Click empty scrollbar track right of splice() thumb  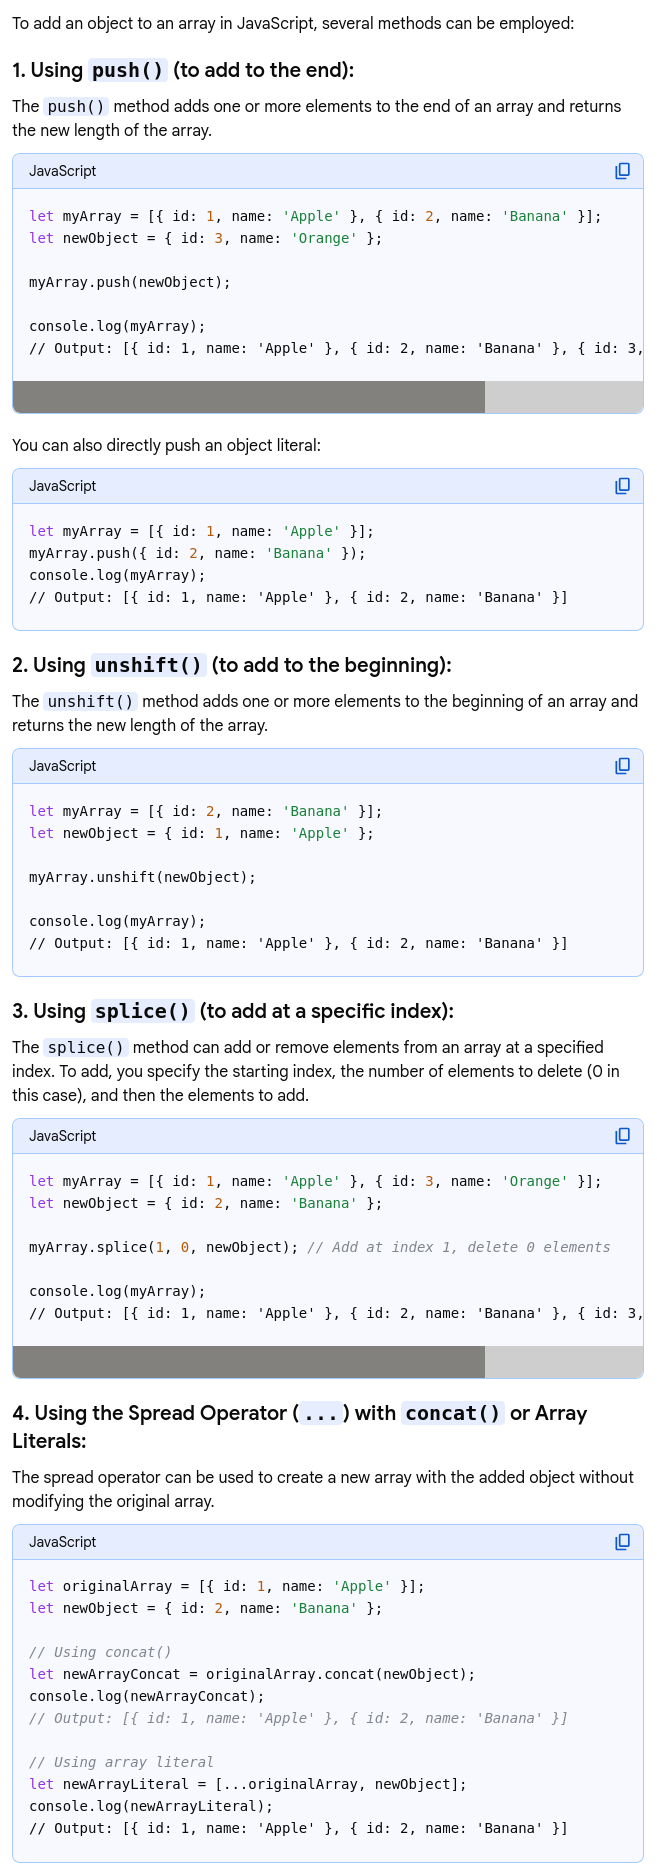point(563,1362)
